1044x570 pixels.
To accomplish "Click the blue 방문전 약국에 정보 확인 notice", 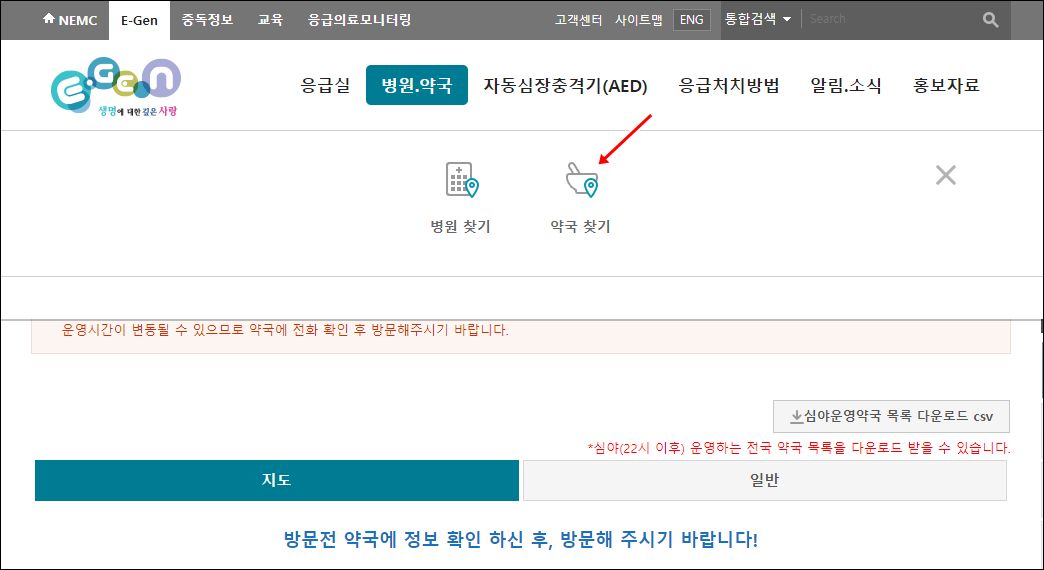I will click(521, 539).
